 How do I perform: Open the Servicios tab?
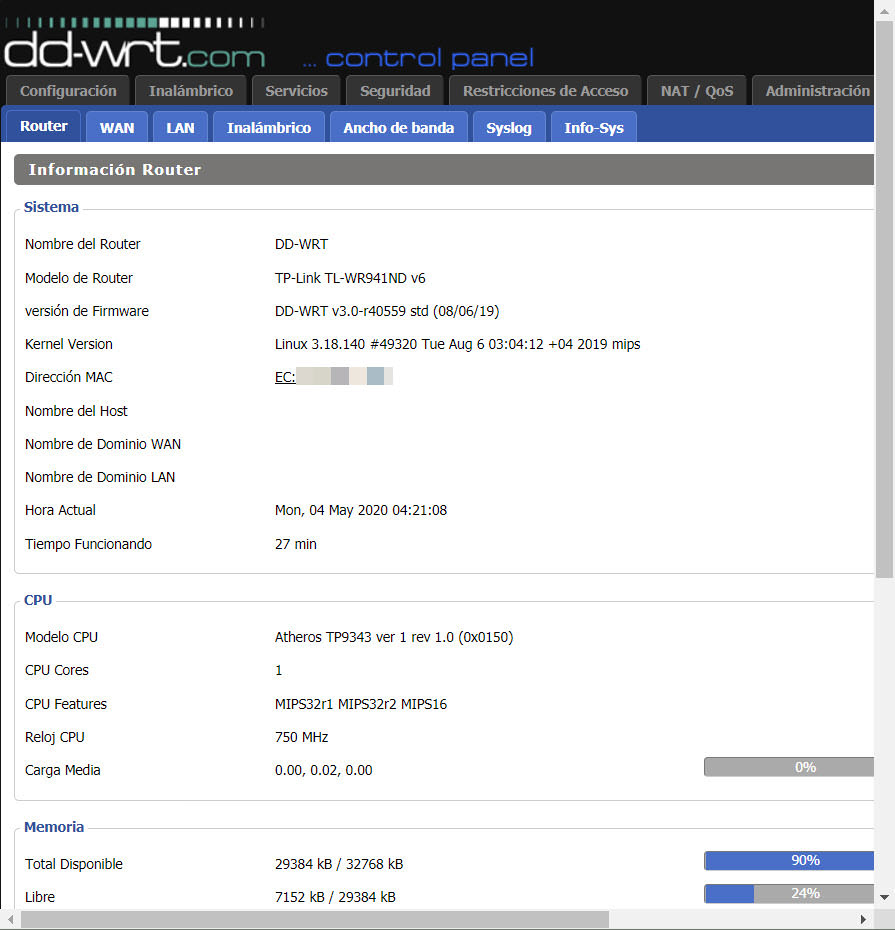pyautogui.click(x=296, y=91)
